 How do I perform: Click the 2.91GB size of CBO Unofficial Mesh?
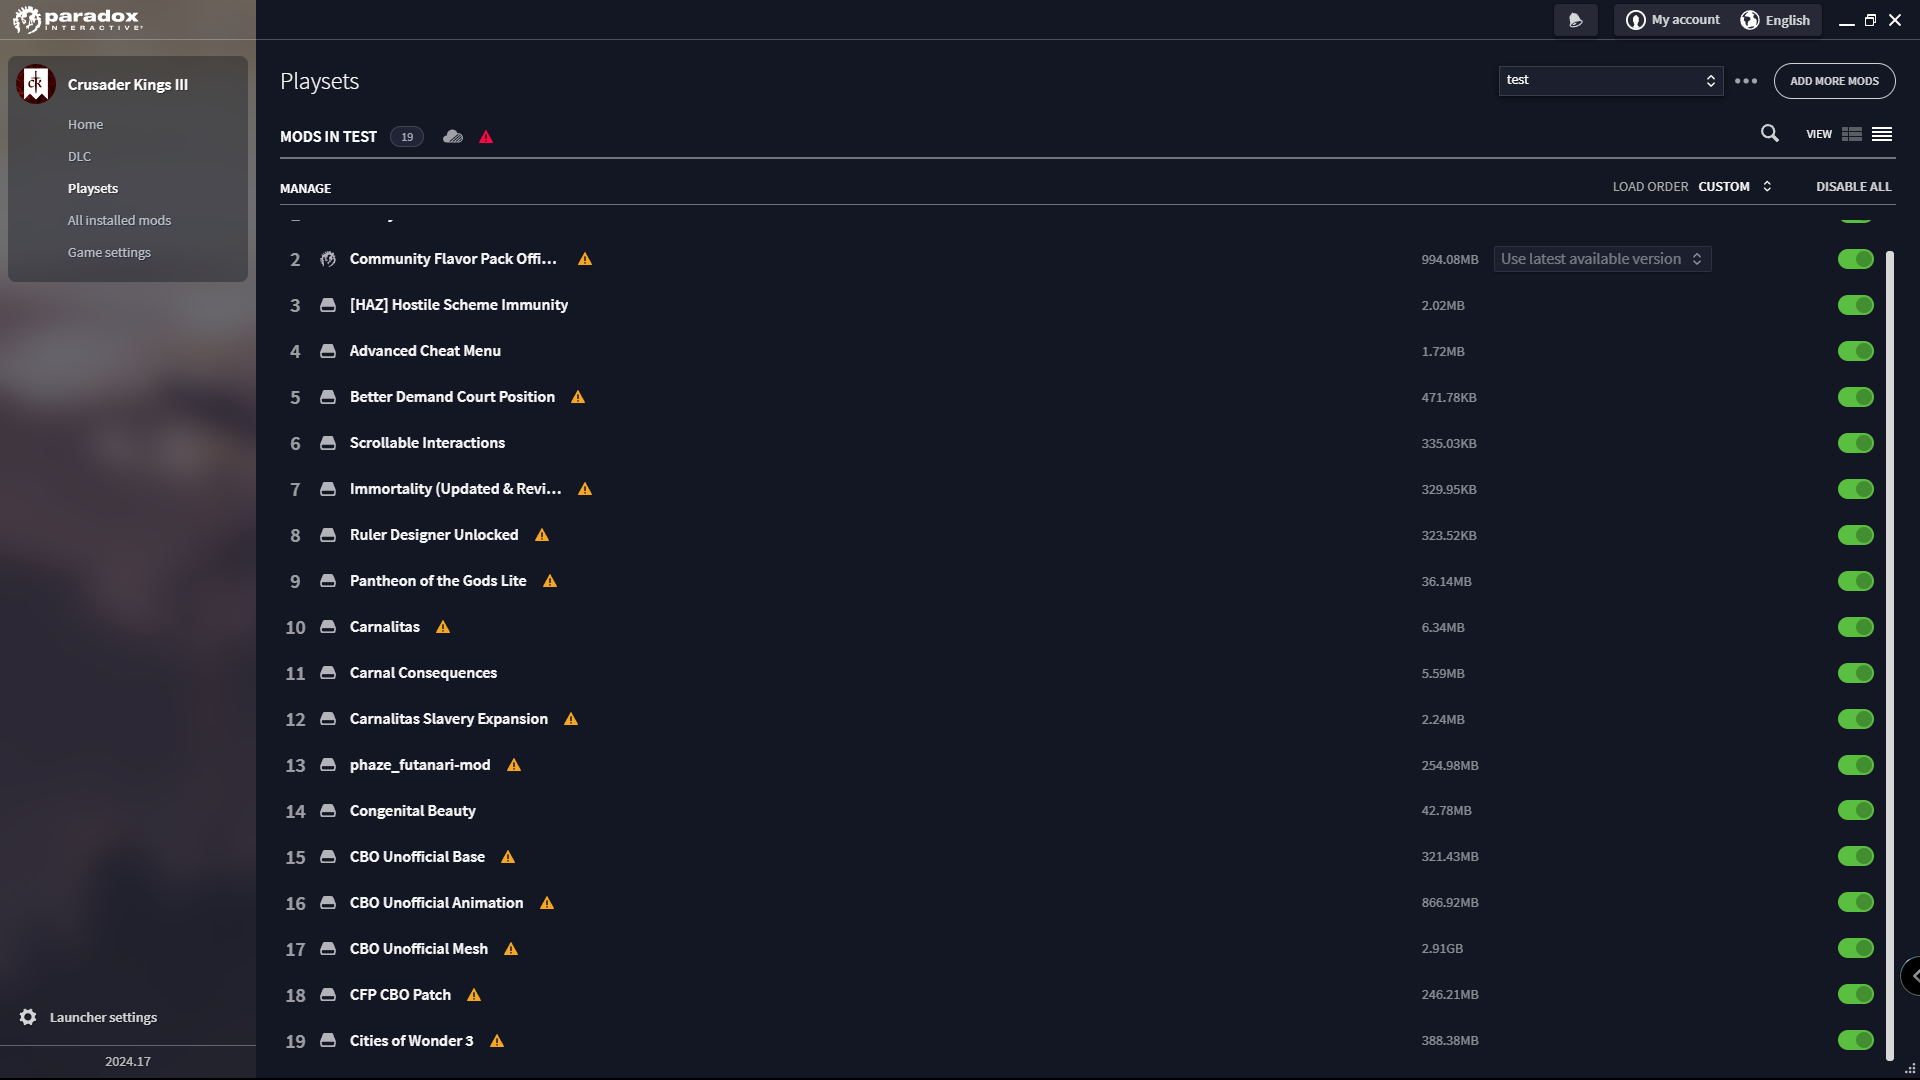(1442, 949)
